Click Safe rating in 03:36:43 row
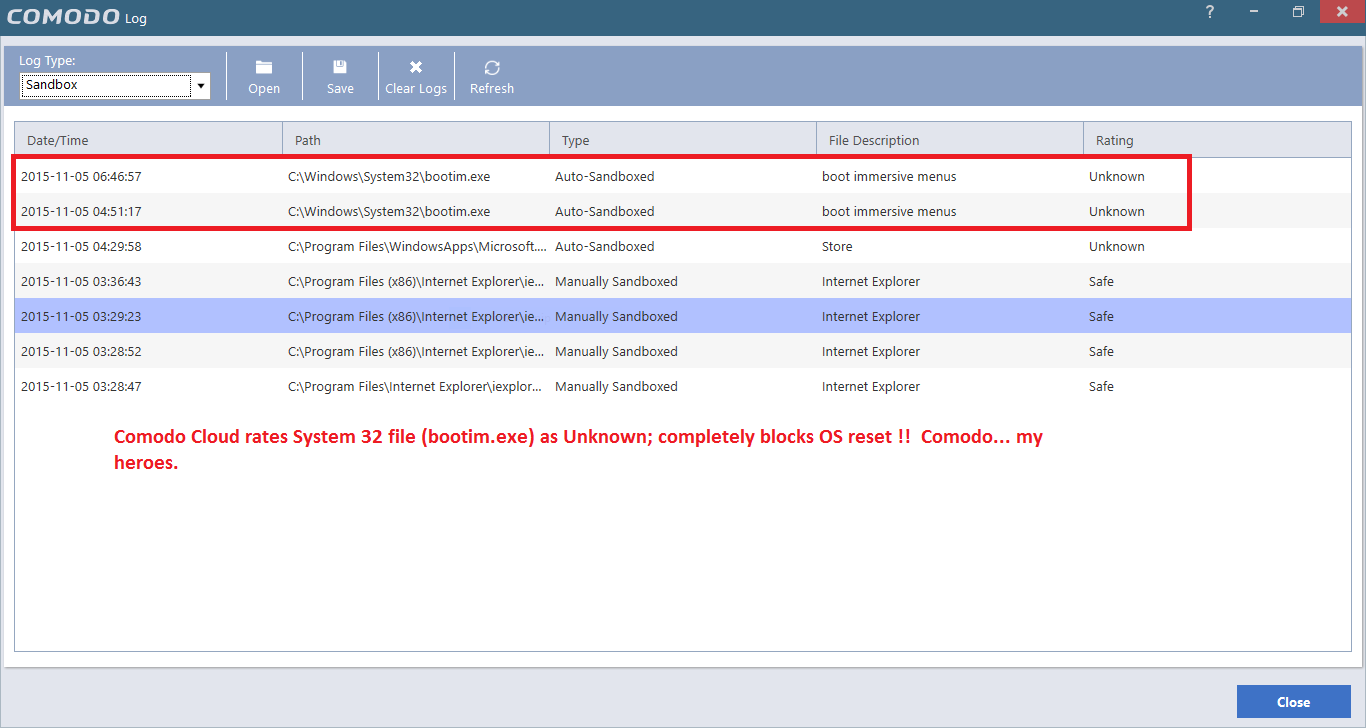 coord(1101,282)
